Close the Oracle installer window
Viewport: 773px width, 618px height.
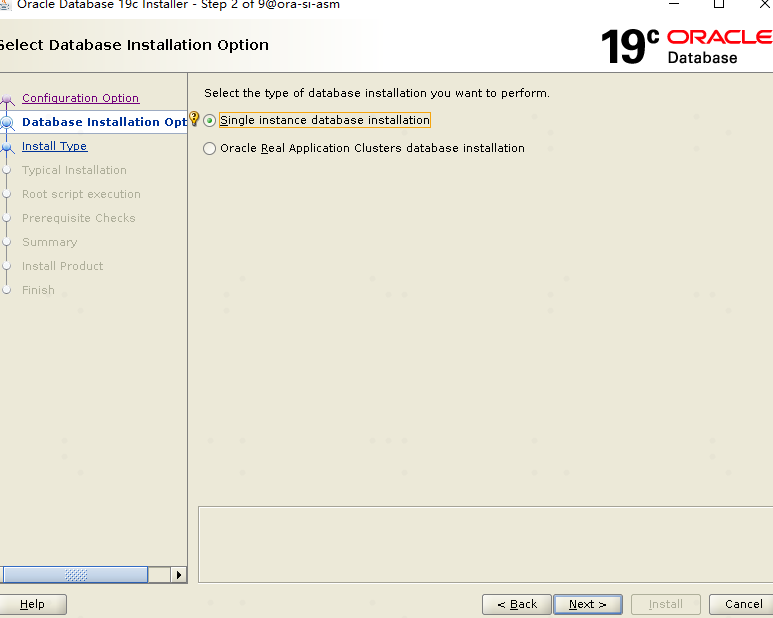coord(765,4)
